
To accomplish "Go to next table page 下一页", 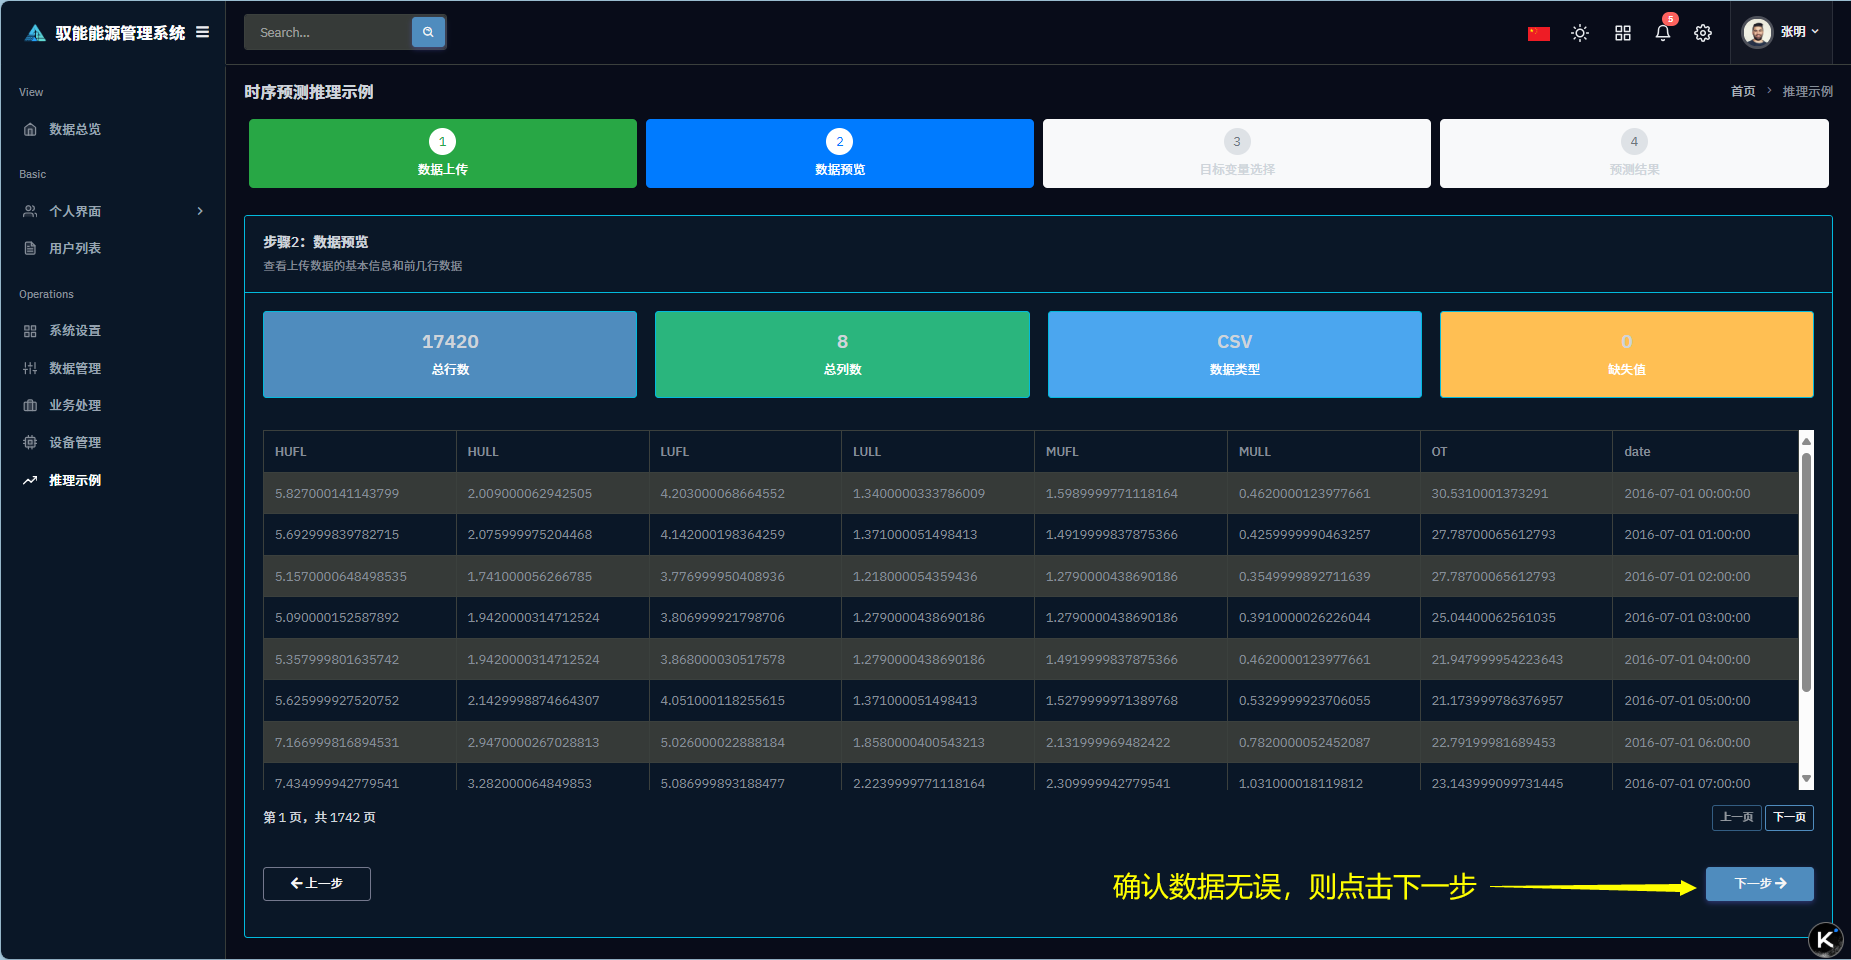I will click(x=1789, y=817).
